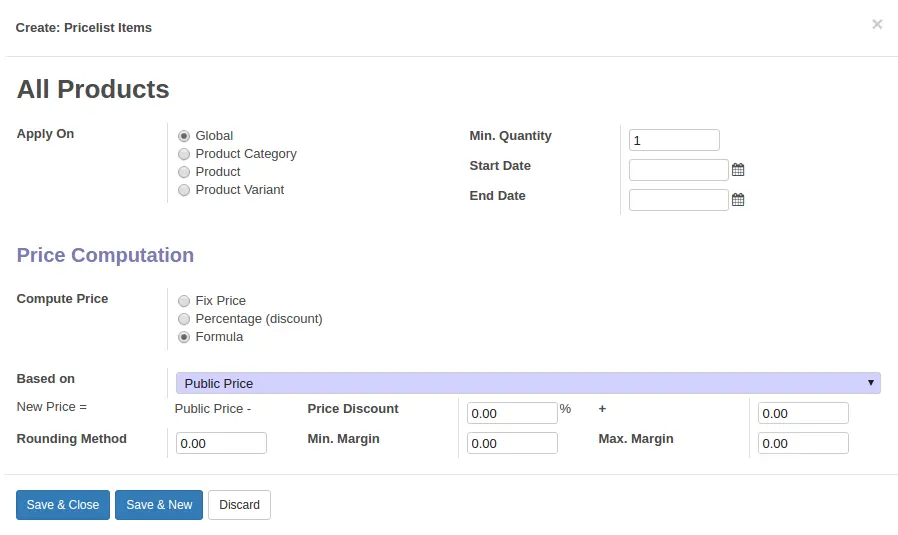Select the Global radio option
This screenshot has height=535, width=898.
[x=184, y=136]
